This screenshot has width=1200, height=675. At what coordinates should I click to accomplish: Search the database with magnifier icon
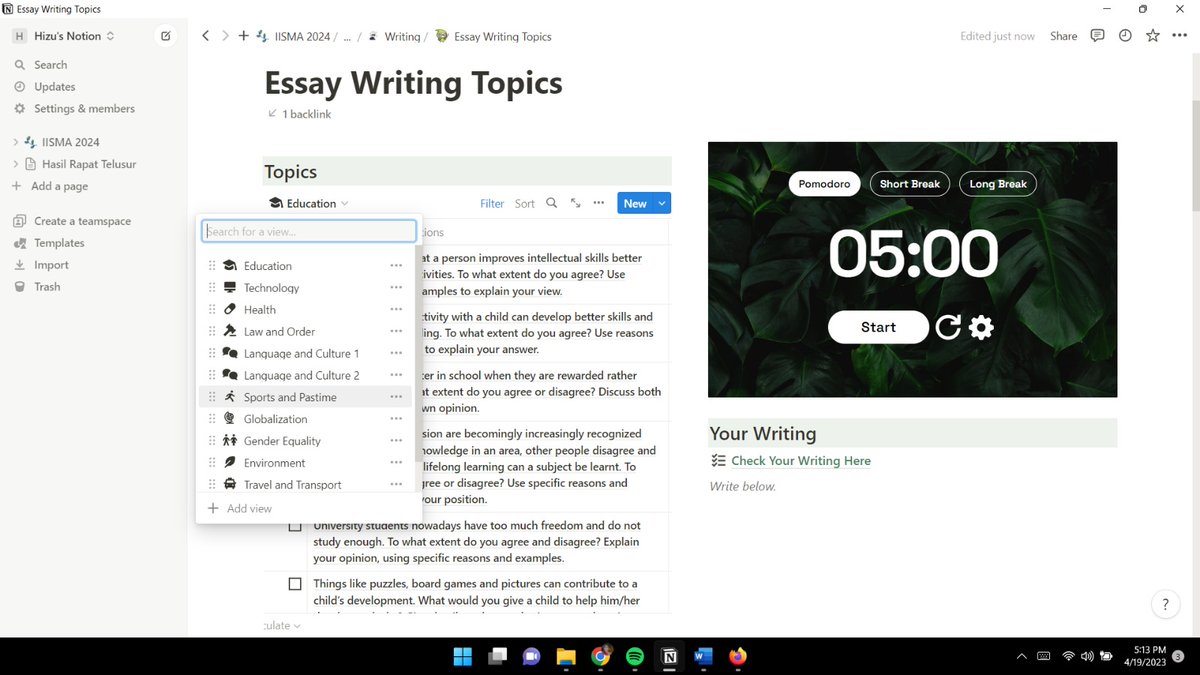[551, 203]
